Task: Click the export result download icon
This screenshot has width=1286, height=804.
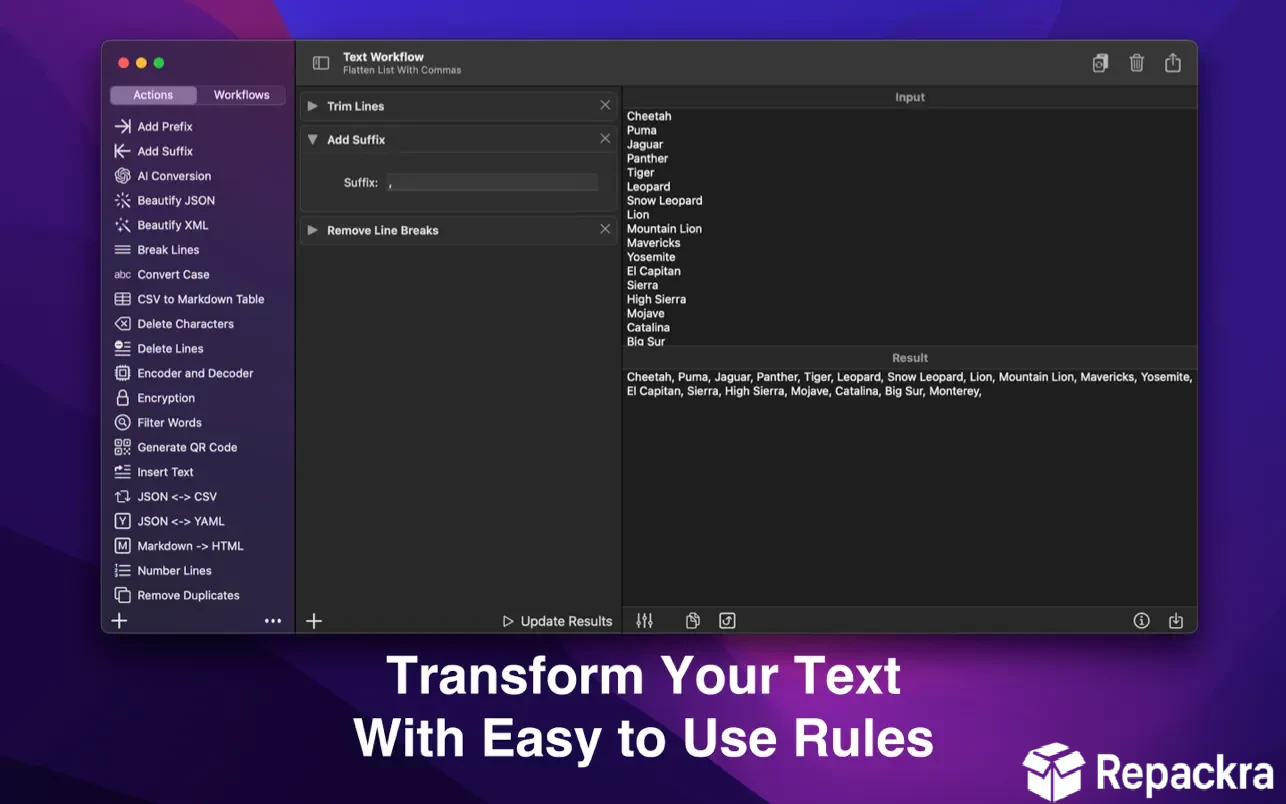Action: (x=1176, y=621)
